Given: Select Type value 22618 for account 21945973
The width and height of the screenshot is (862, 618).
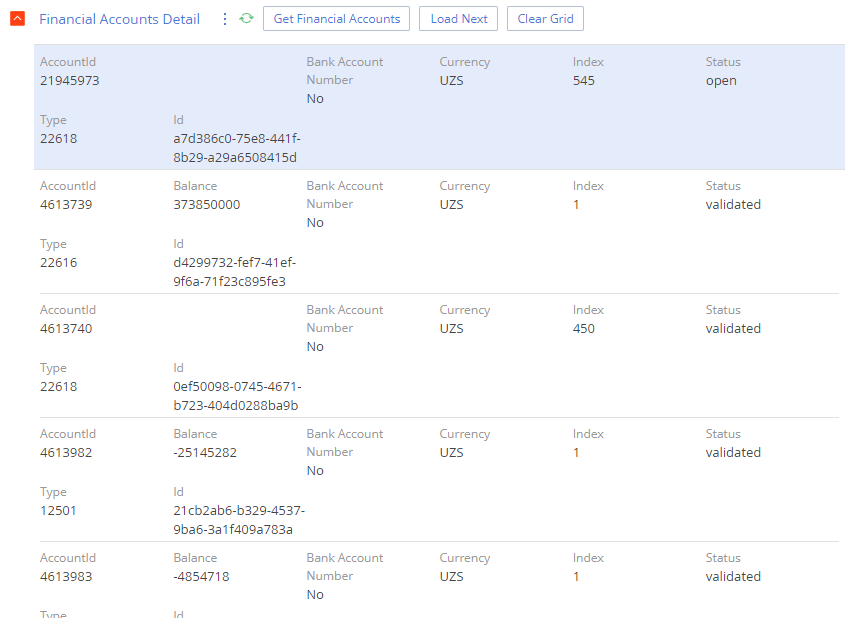Looking at the screenshot, I should point(58,139).
